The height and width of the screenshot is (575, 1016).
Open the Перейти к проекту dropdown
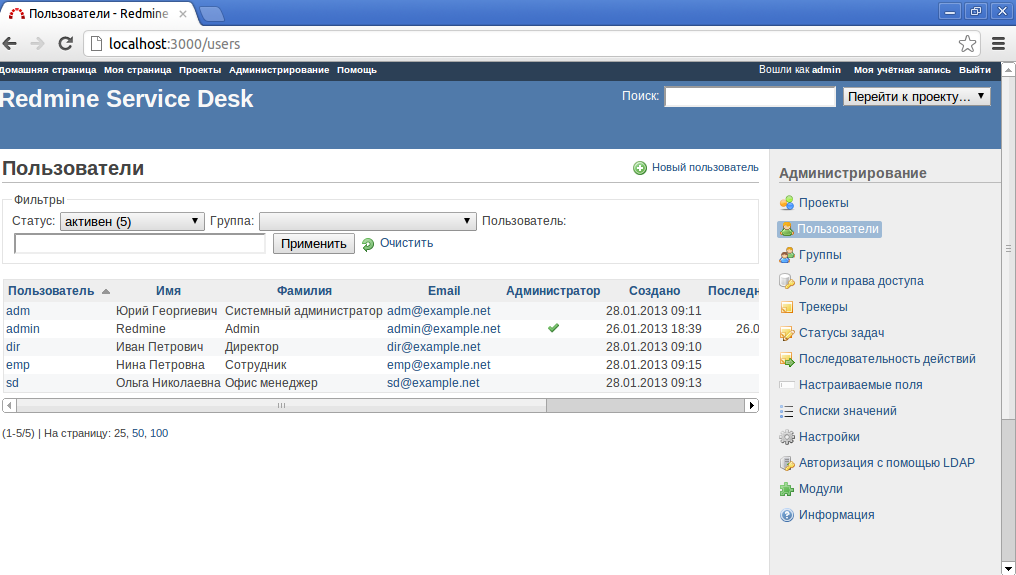916,97
